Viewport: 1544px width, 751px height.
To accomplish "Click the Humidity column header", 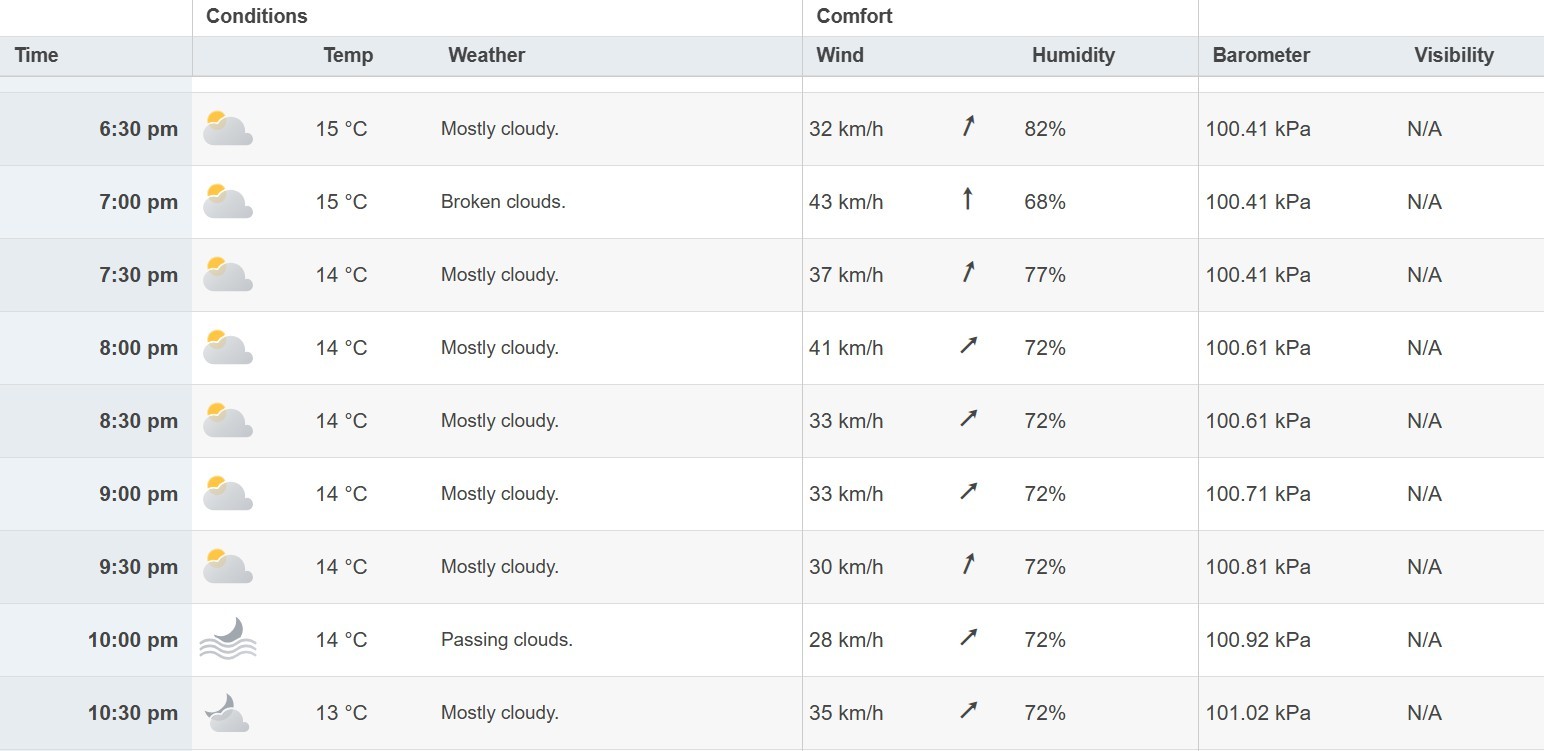I will point(1073,55).
